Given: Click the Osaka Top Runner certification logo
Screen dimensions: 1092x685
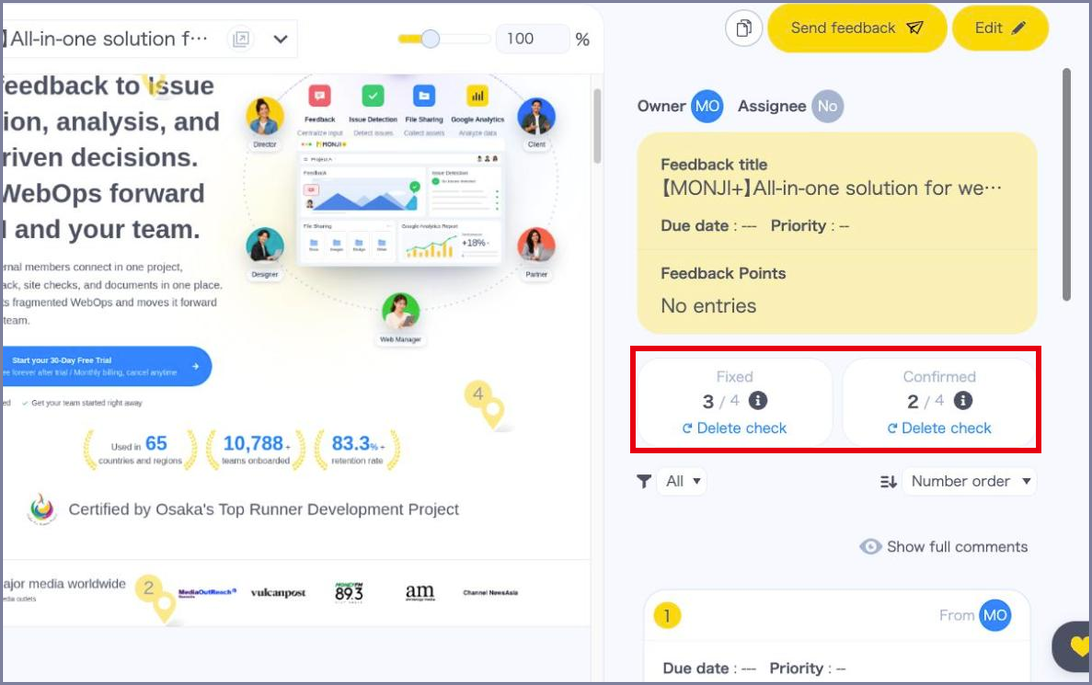Looking at the screenshot, I should pyautogui.click(x=42, y=509).
